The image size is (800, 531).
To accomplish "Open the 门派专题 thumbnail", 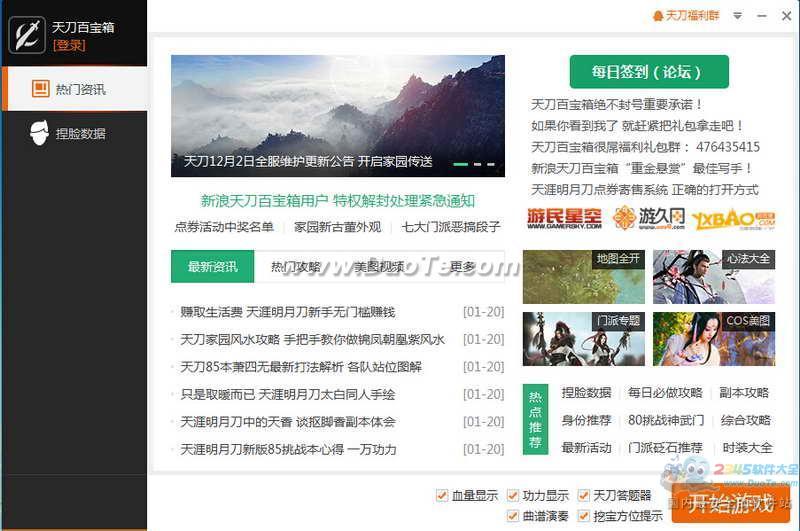I will point(584,339).
